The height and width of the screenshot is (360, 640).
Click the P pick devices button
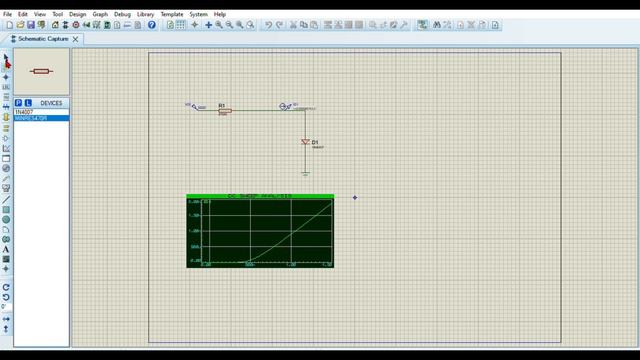pyautogui.click(x=18, y=103)
